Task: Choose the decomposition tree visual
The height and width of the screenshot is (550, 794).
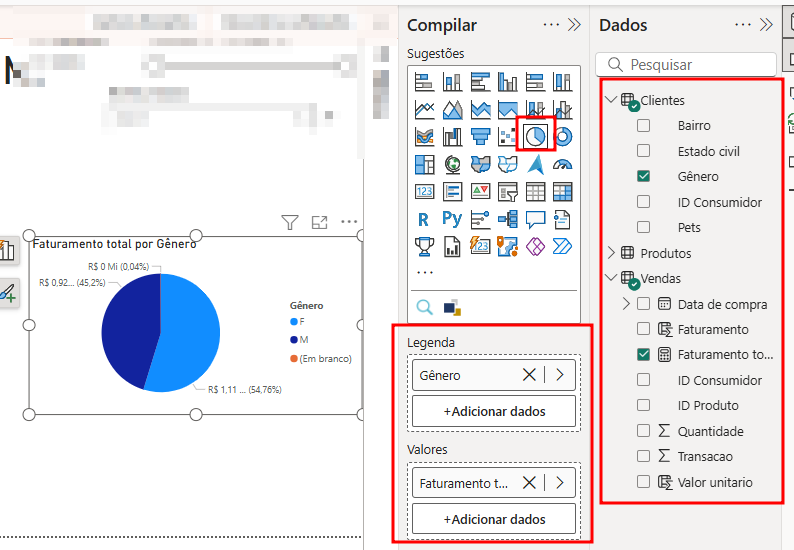Action: point(507,219)
